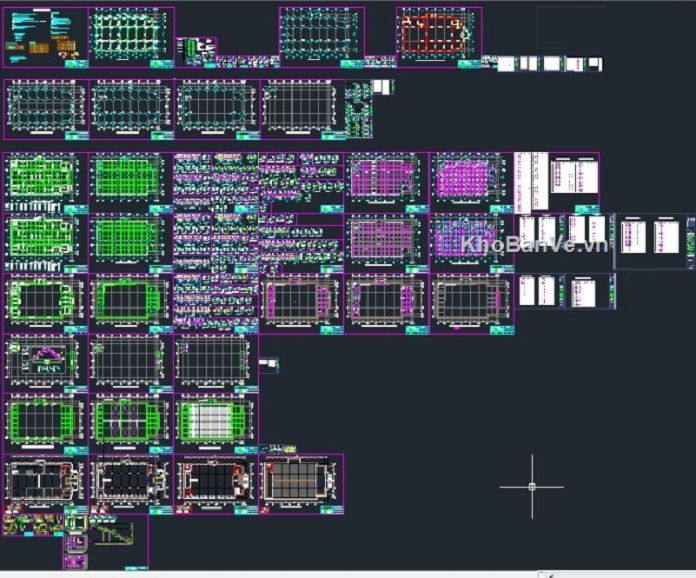
Task: Select the floor plan sheet outlined in red
Action: 438,36
